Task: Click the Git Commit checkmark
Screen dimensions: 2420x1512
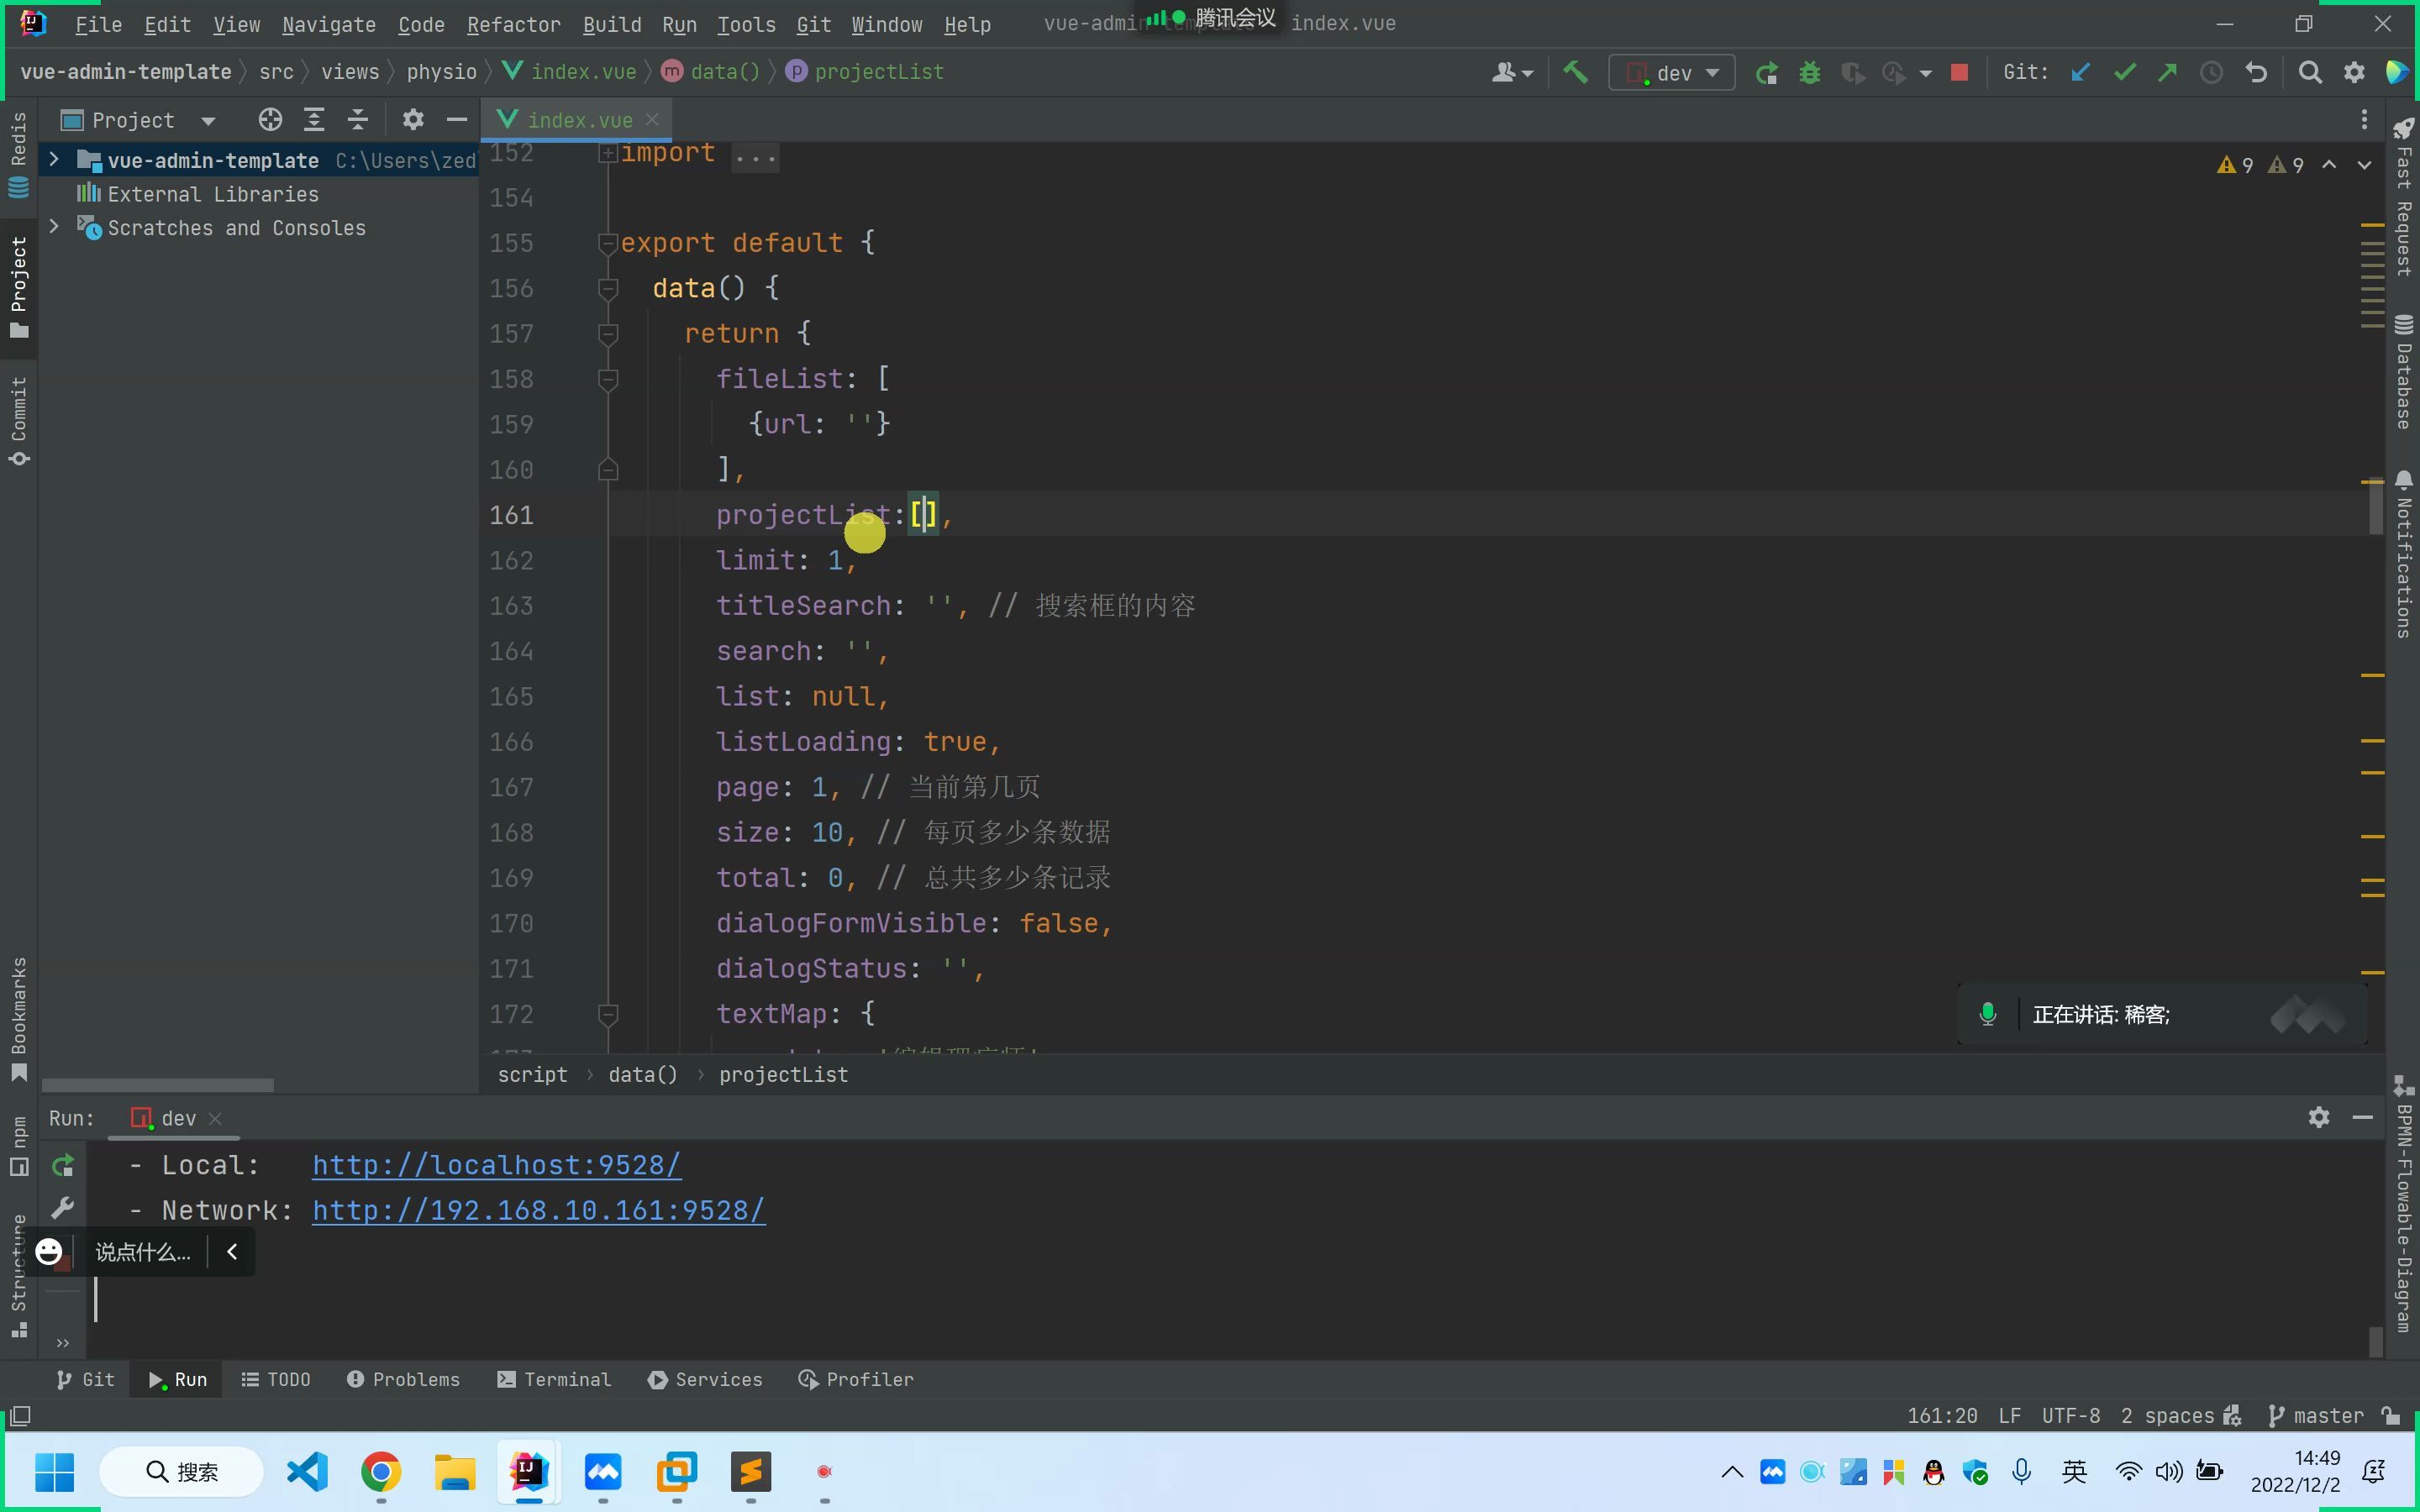Action: click(x=2124, y=72)
